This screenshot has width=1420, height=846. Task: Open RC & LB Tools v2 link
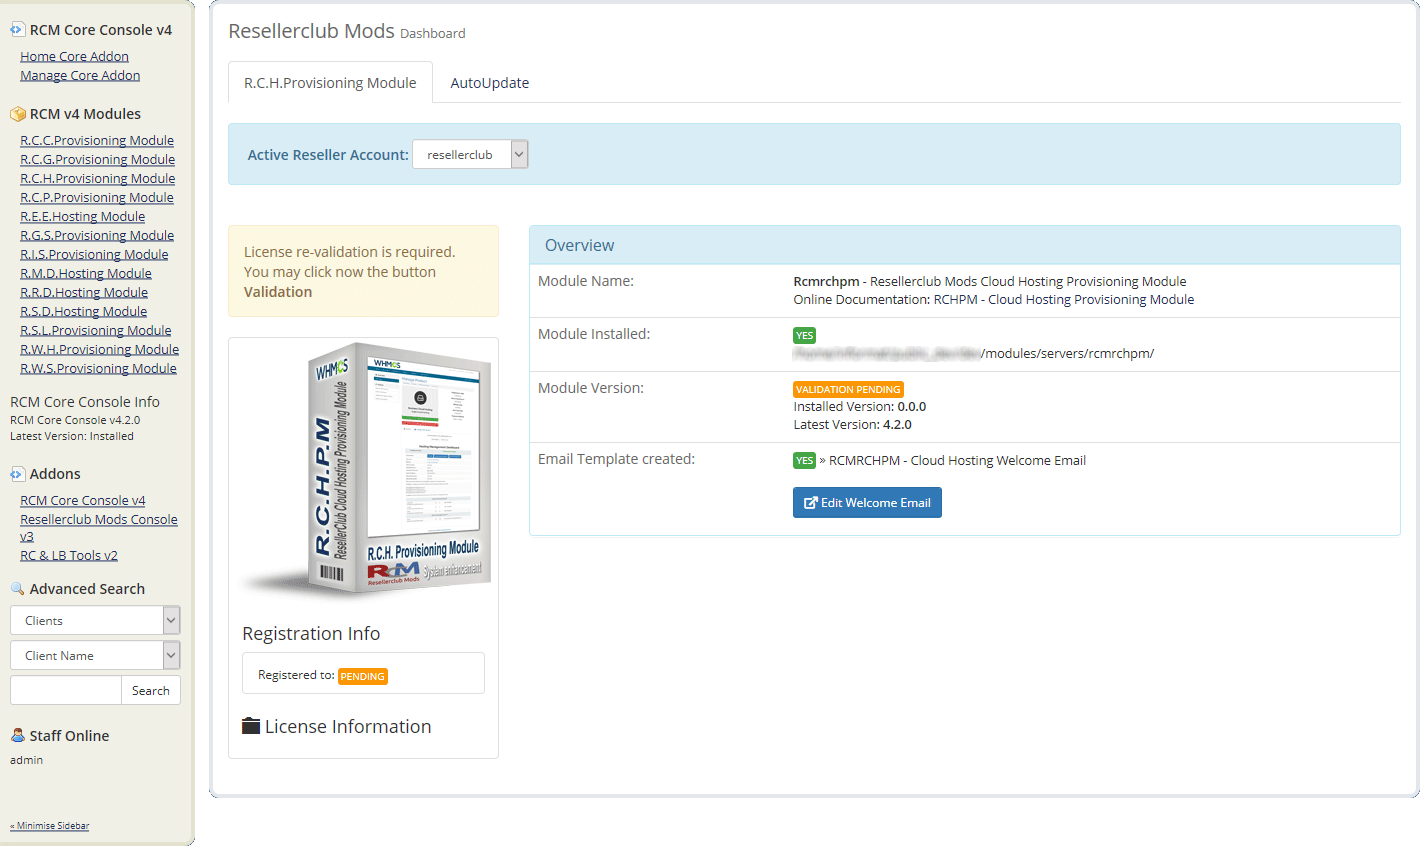(69, 555)
